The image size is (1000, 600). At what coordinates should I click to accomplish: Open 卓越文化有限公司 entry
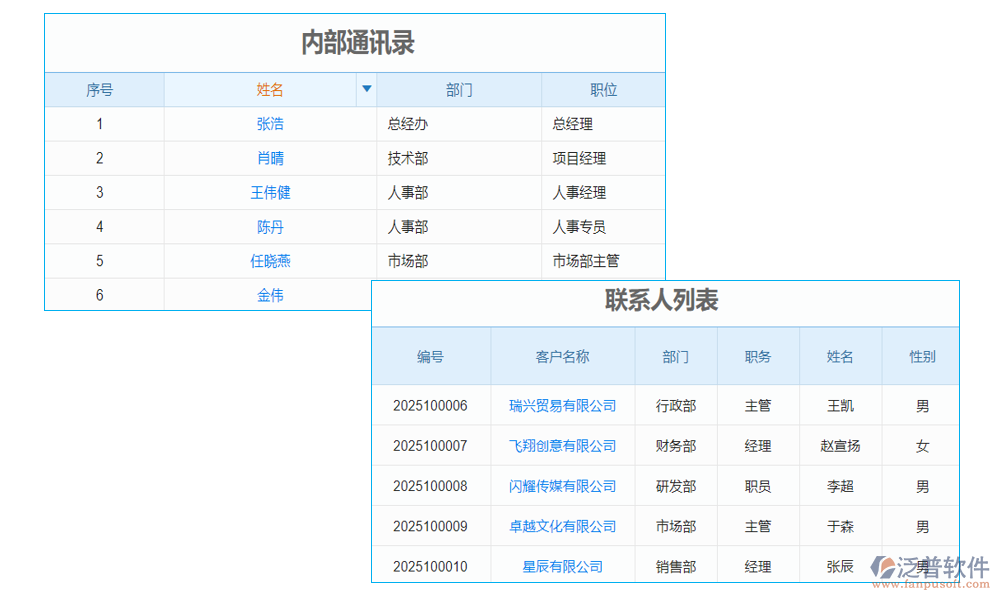pos(561,526)
